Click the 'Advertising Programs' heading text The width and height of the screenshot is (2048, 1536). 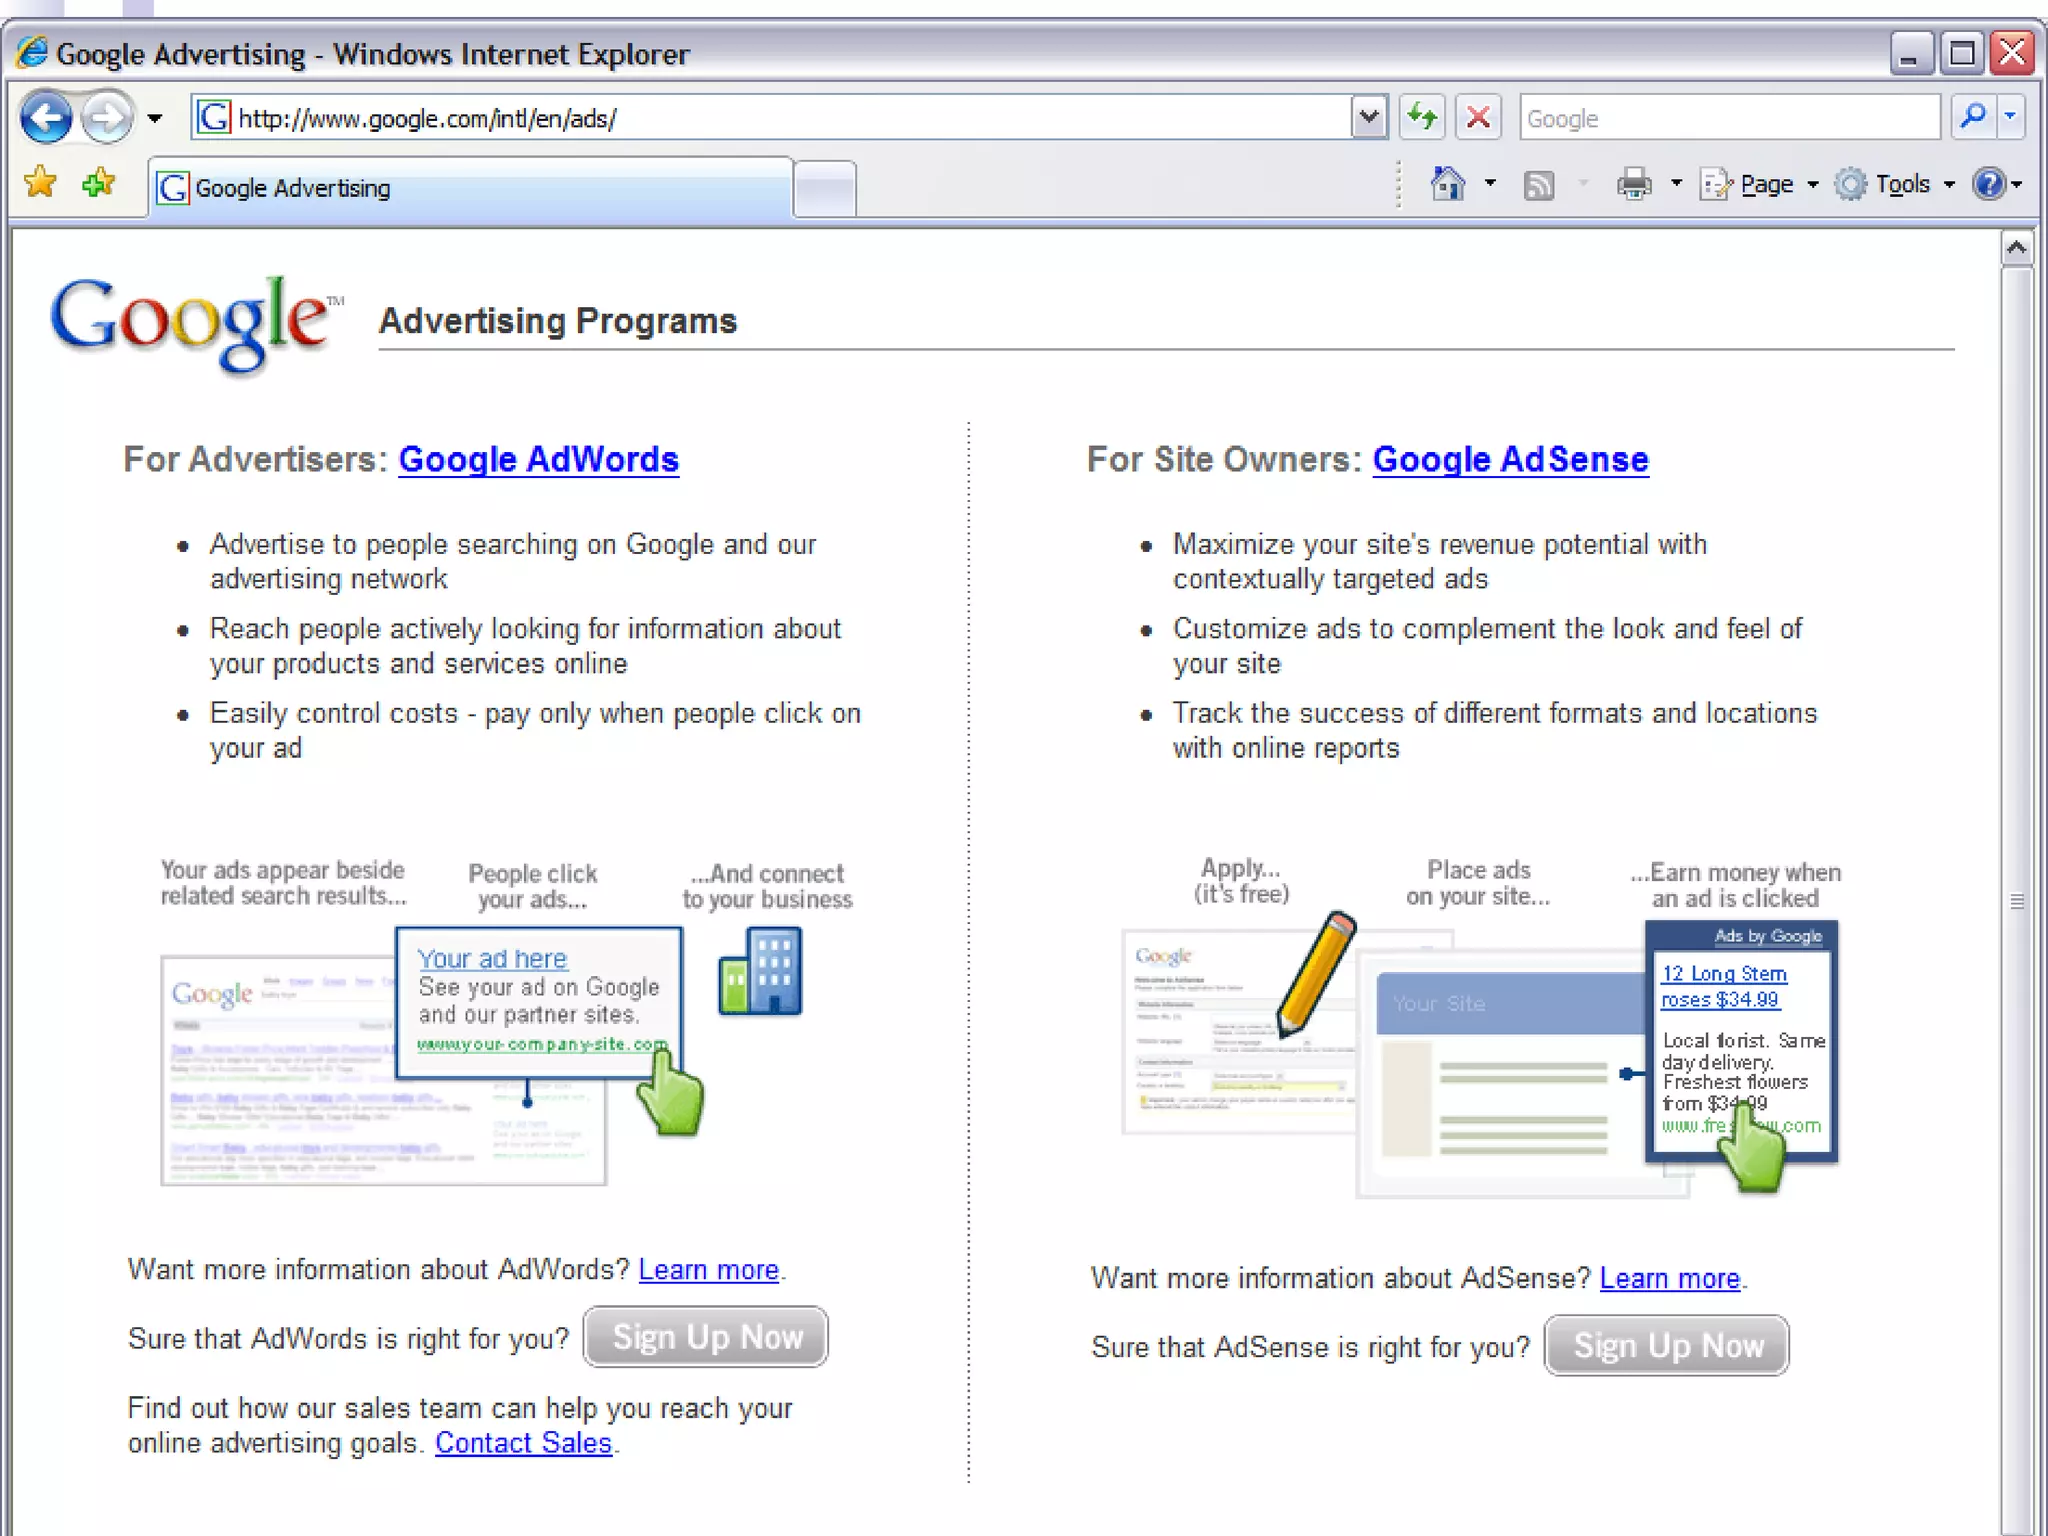coord(558,321)
